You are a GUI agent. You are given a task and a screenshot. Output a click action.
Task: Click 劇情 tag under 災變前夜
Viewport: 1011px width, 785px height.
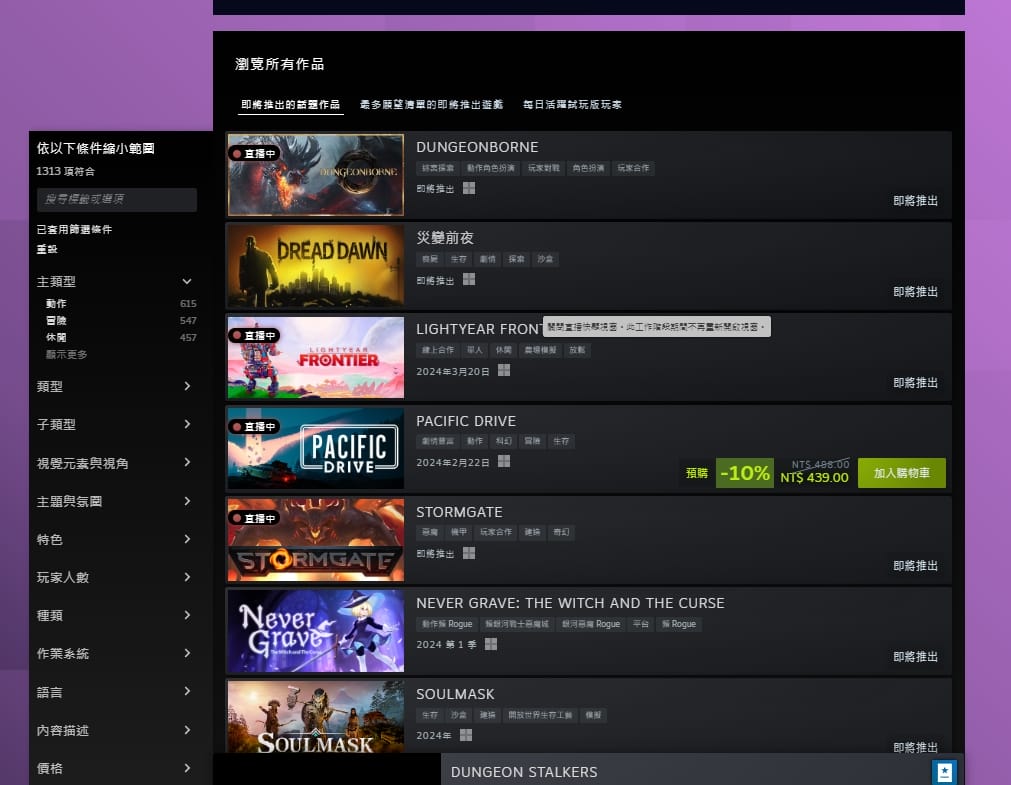tap(487, 259)
